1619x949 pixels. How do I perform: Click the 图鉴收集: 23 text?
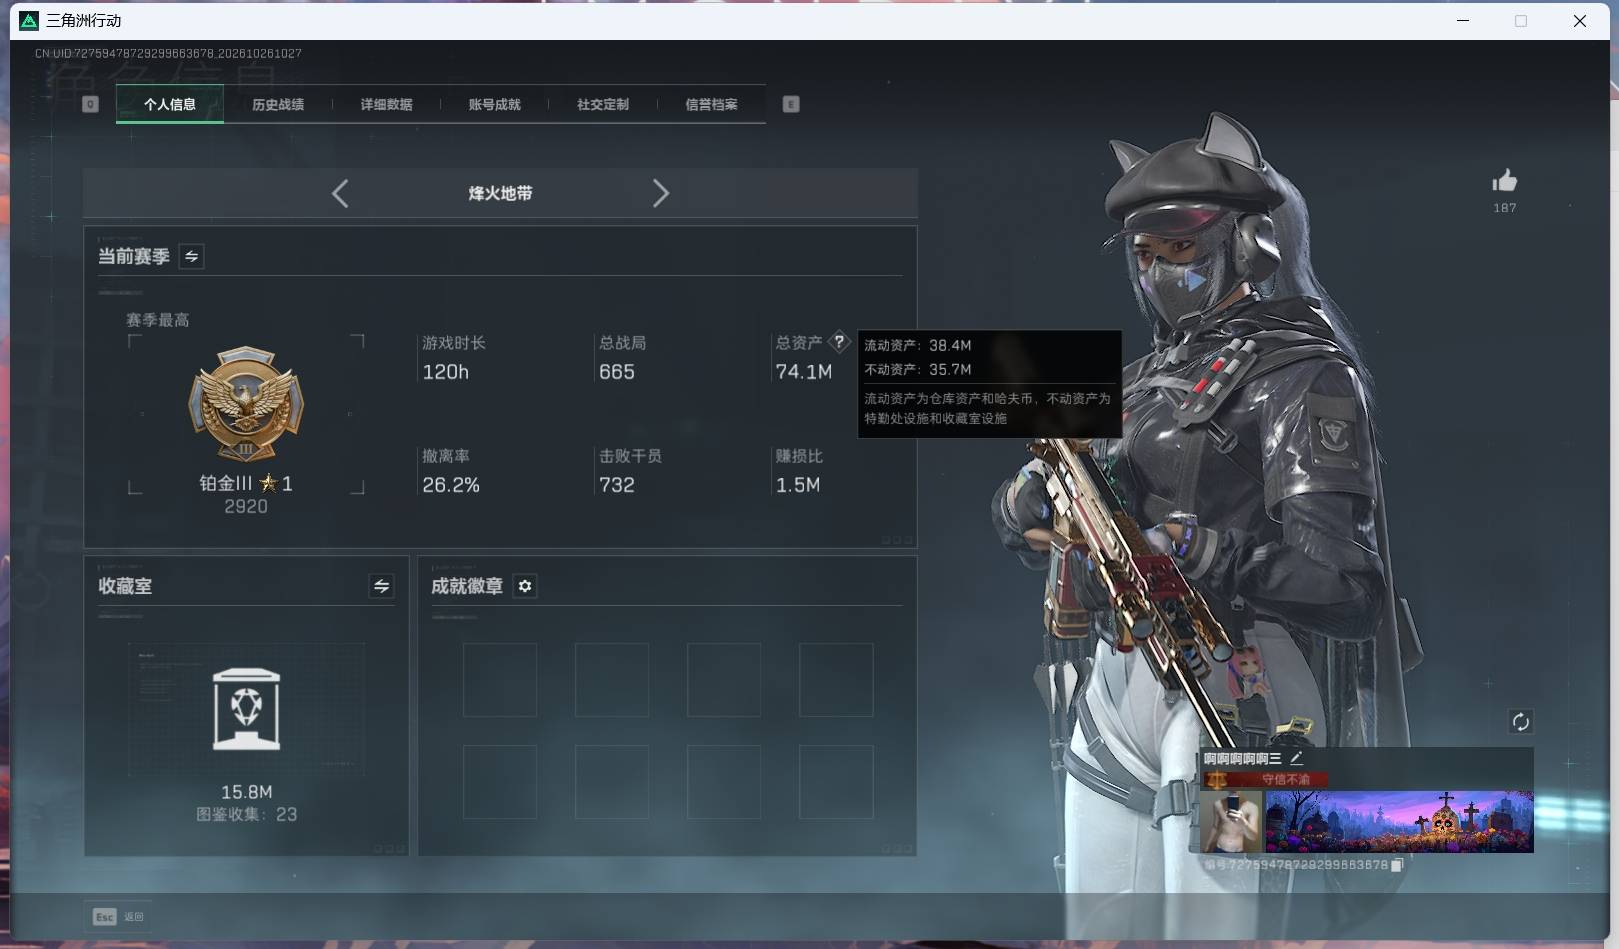[247, 814]
